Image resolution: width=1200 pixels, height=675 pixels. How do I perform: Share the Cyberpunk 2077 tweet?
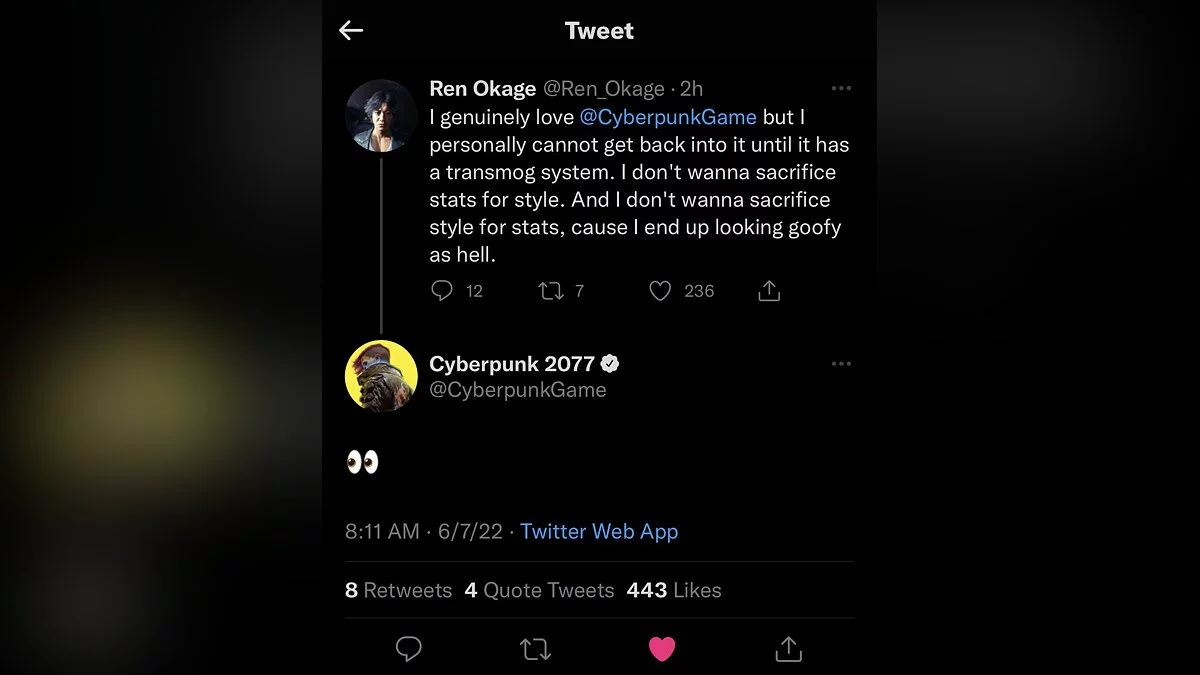tap(789, 649)
